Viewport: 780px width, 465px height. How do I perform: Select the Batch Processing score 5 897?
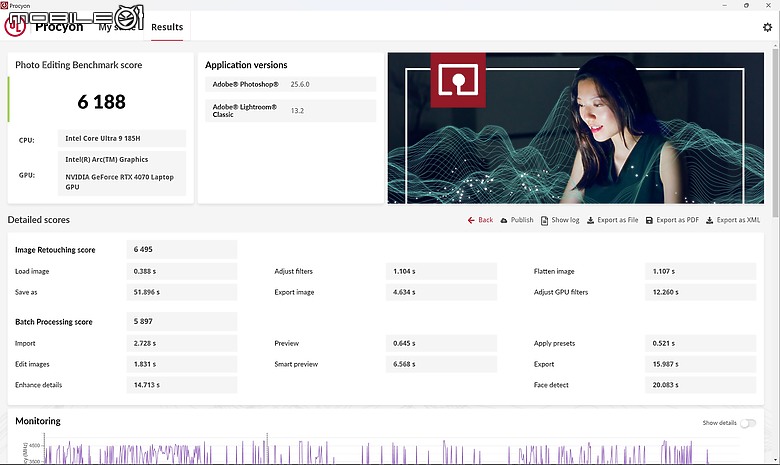click(143, 321)
